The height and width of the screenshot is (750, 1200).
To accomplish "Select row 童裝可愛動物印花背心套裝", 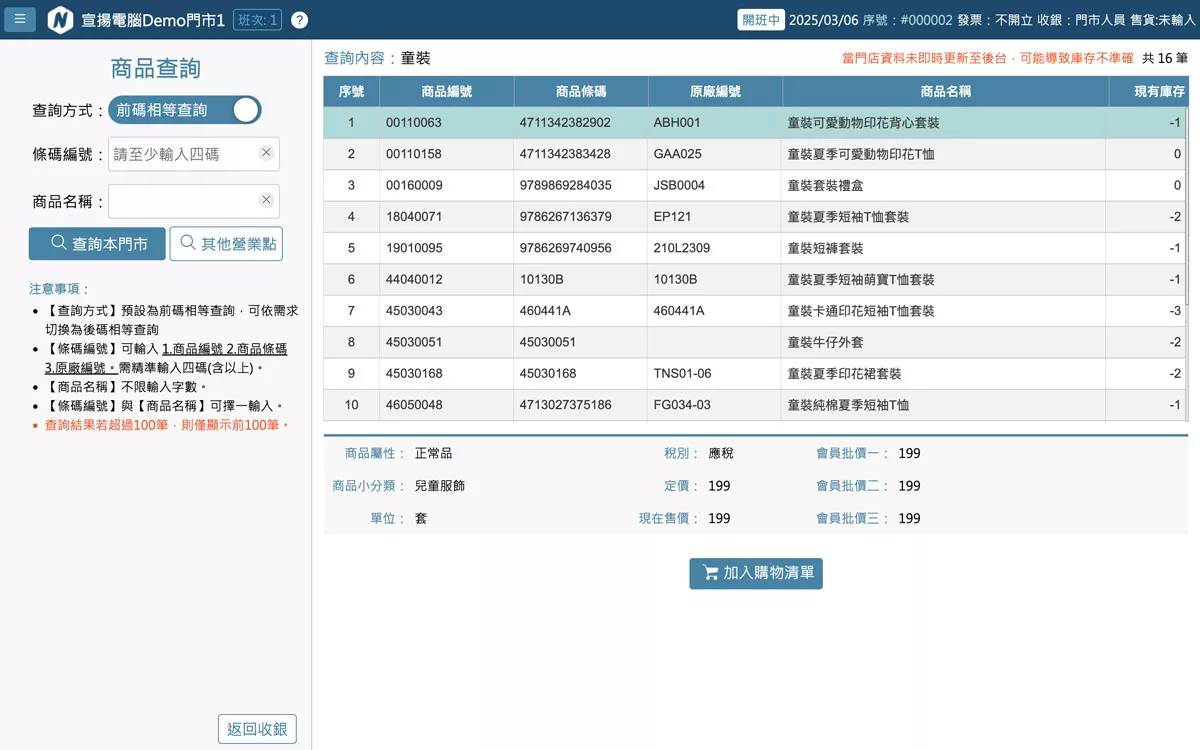I will coord(755,123).
